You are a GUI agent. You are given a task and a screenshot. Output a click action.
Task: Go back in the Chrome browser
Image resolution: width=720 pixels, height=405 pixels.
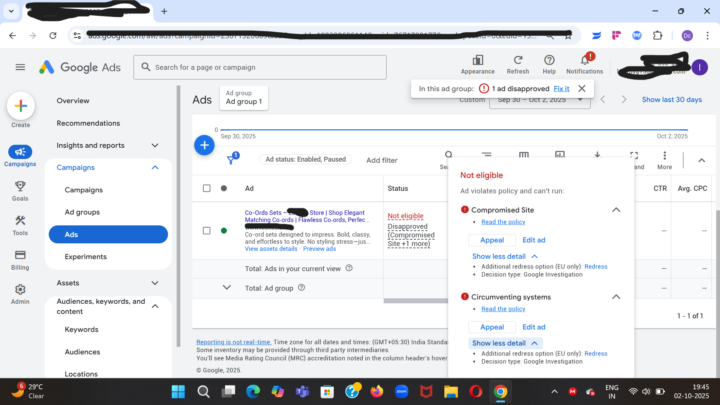tap(12, 35)
